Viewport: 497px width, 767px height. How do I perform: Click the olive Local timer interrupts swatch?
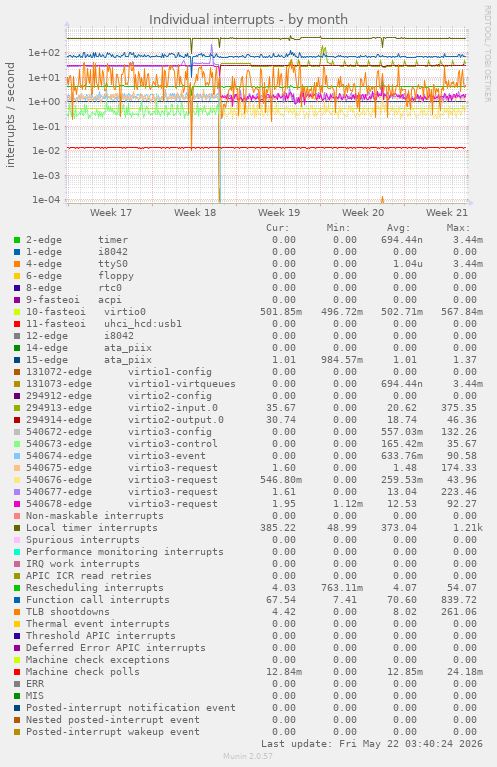coord(17,528)
